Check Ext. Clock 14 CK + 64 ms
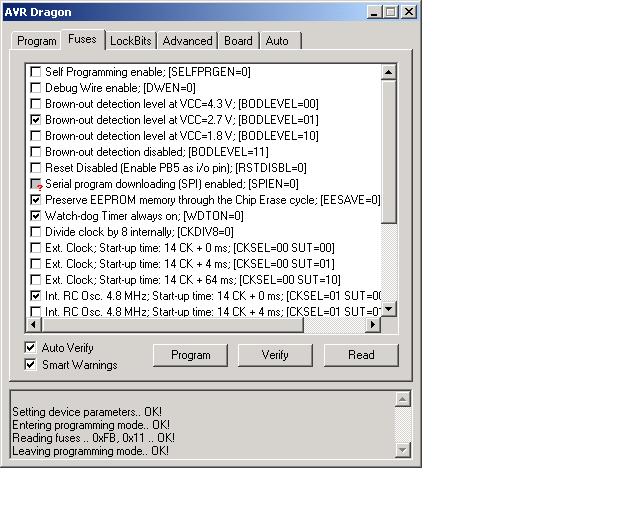The width and height of the screenshot is (640, 512). point(36,280)
